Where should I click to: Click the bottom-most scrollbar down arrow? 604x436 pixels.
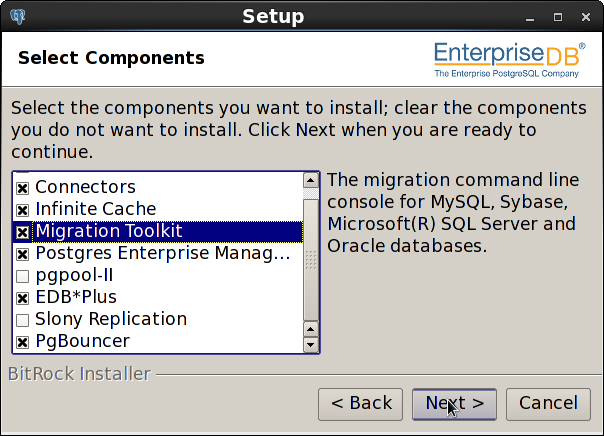point(311,345)
